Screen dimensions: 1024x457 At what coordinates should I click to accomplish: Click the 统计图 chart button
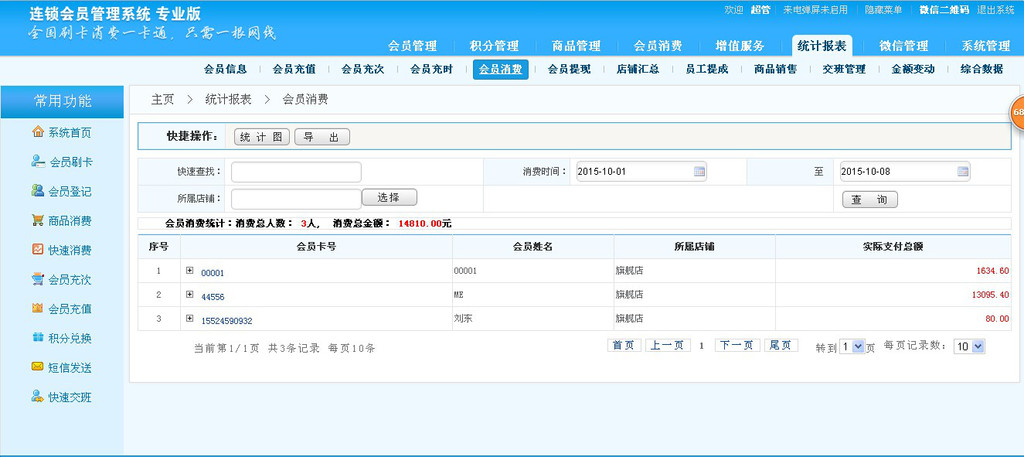point(262,137)
